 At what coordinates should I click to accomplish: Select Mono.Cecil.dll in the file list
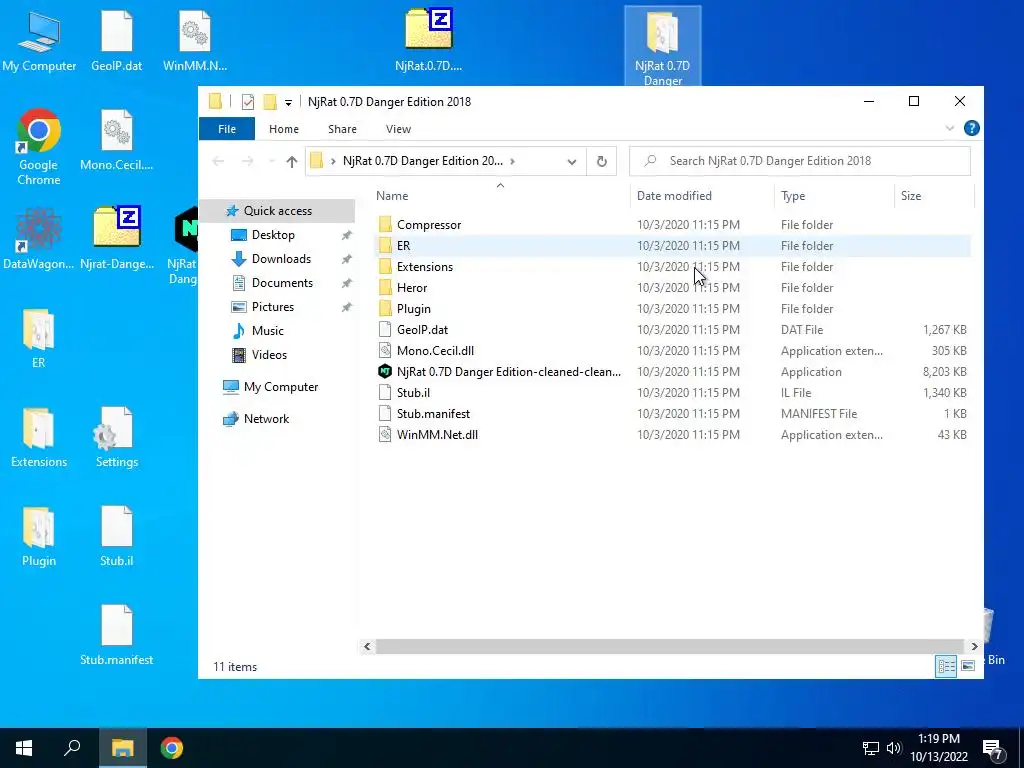pos(673,351)
